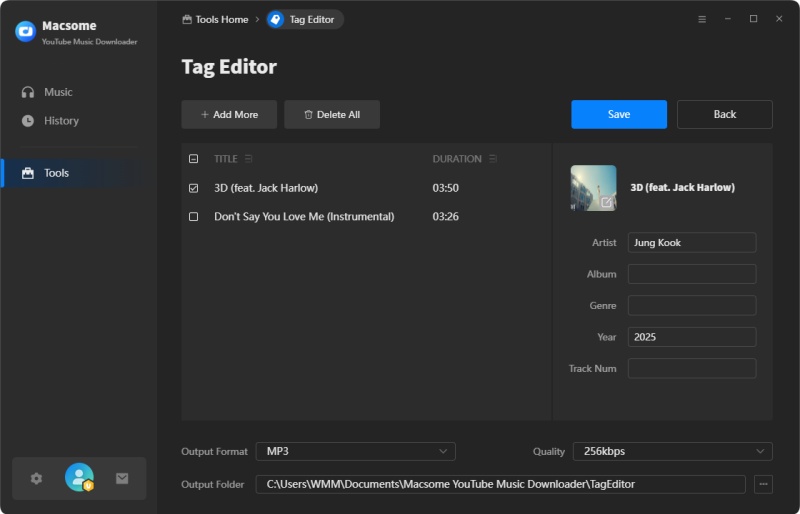Click the Track Num input field

(x=692, y=368)
